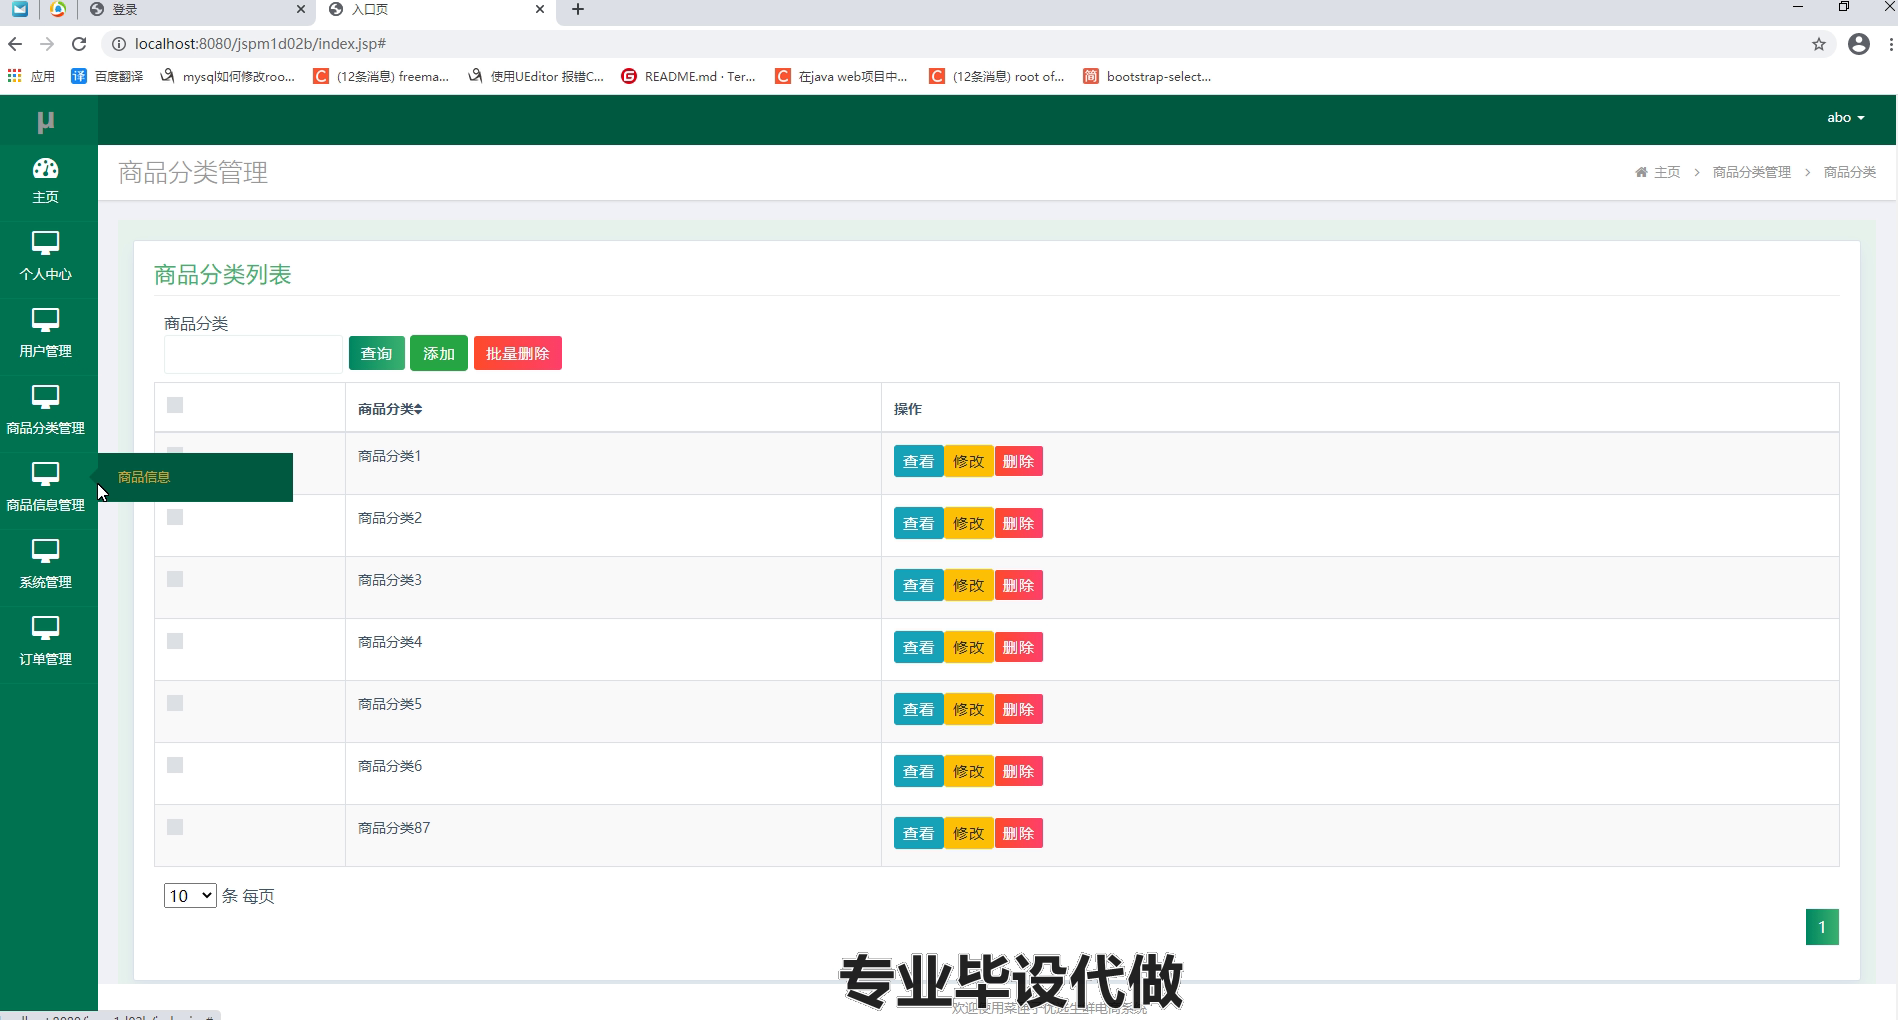Open bootstrap-select bookmark
The height and width of the screenshot is (1020, 1898).
1147,76
